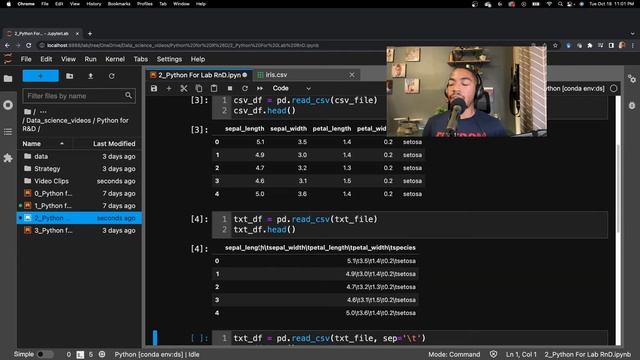Click the empty cell with sep='\t' code
This screenshot has width=640, height=360.
410,338
